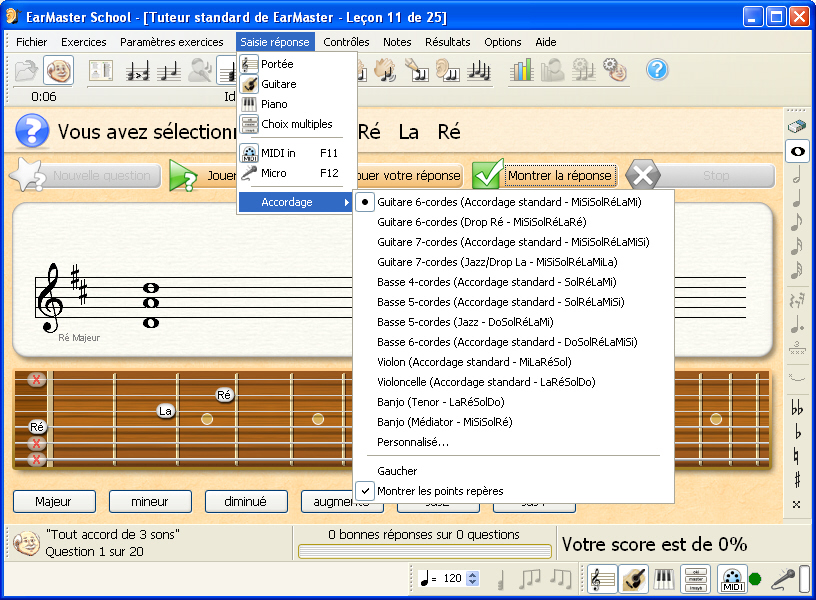Choose Guitare from Saisie réponse menu
The height and width of the screenshot is (600, 816).
click(295, 84)
